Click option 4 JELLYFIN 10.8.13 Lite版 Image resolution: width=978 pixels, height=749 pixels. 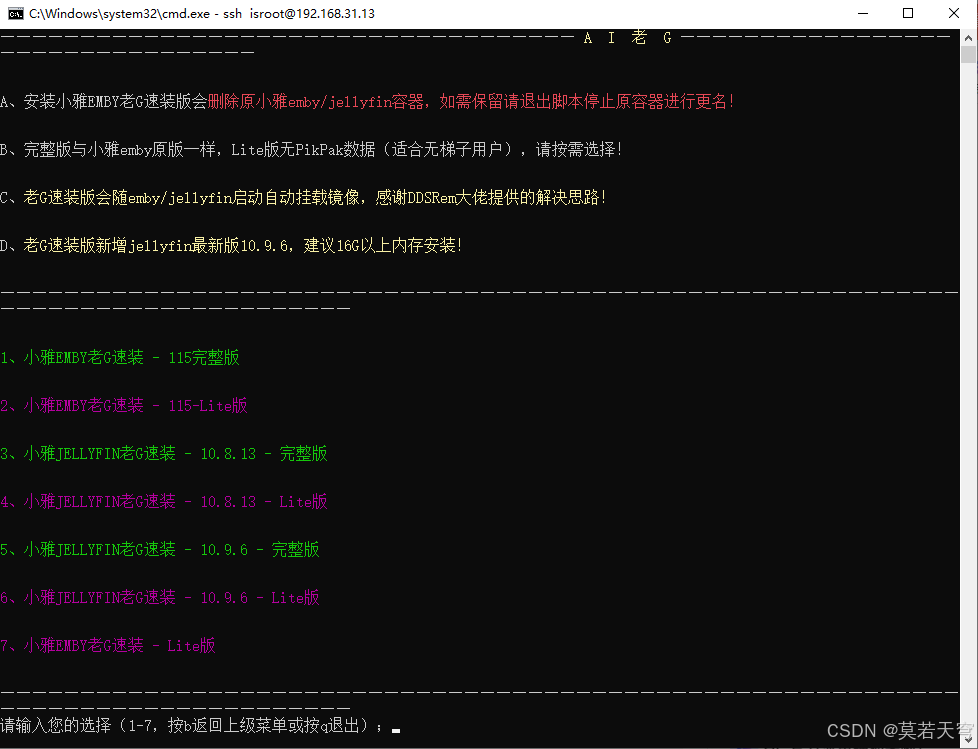coord(164,501)
